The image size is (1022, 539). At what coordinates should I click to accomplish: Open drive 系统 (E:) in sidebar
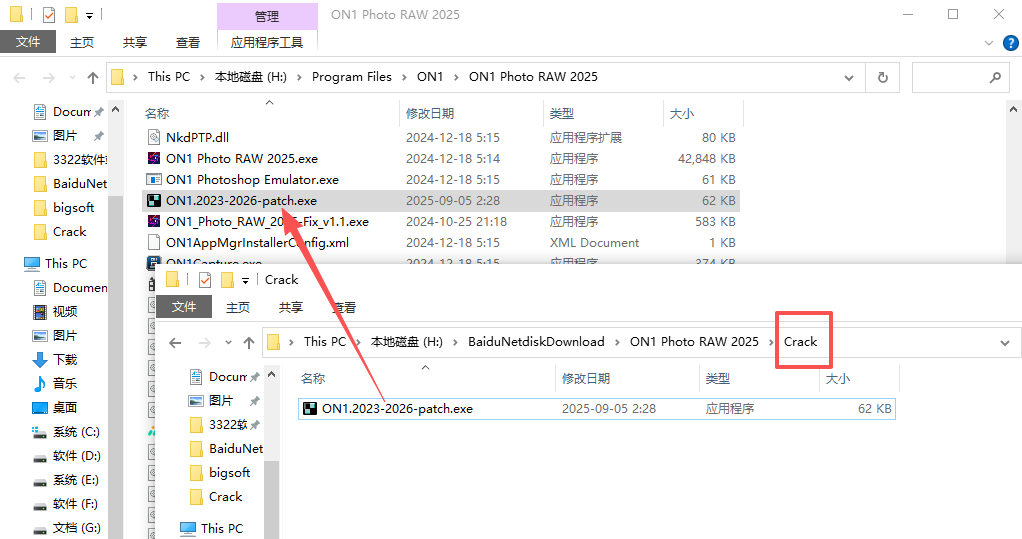66,480
